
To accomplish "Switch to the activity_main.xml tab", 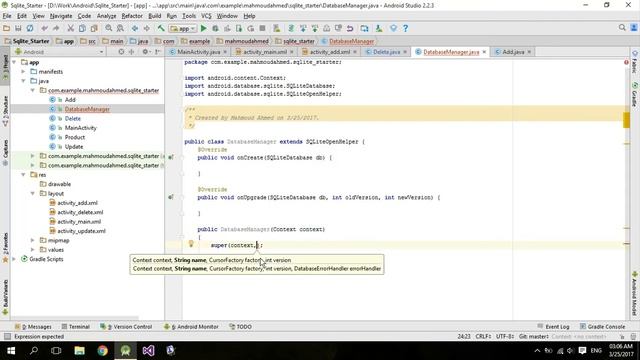I will (x=265, y=52).
